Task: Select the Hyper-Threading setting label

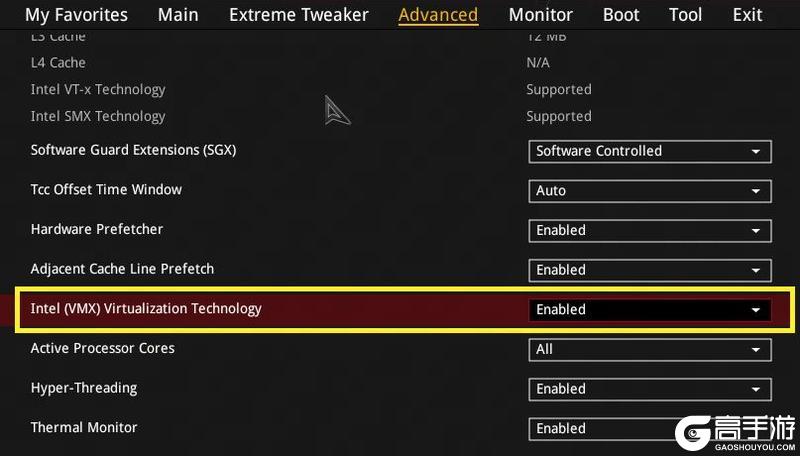Action: [84, 388]
